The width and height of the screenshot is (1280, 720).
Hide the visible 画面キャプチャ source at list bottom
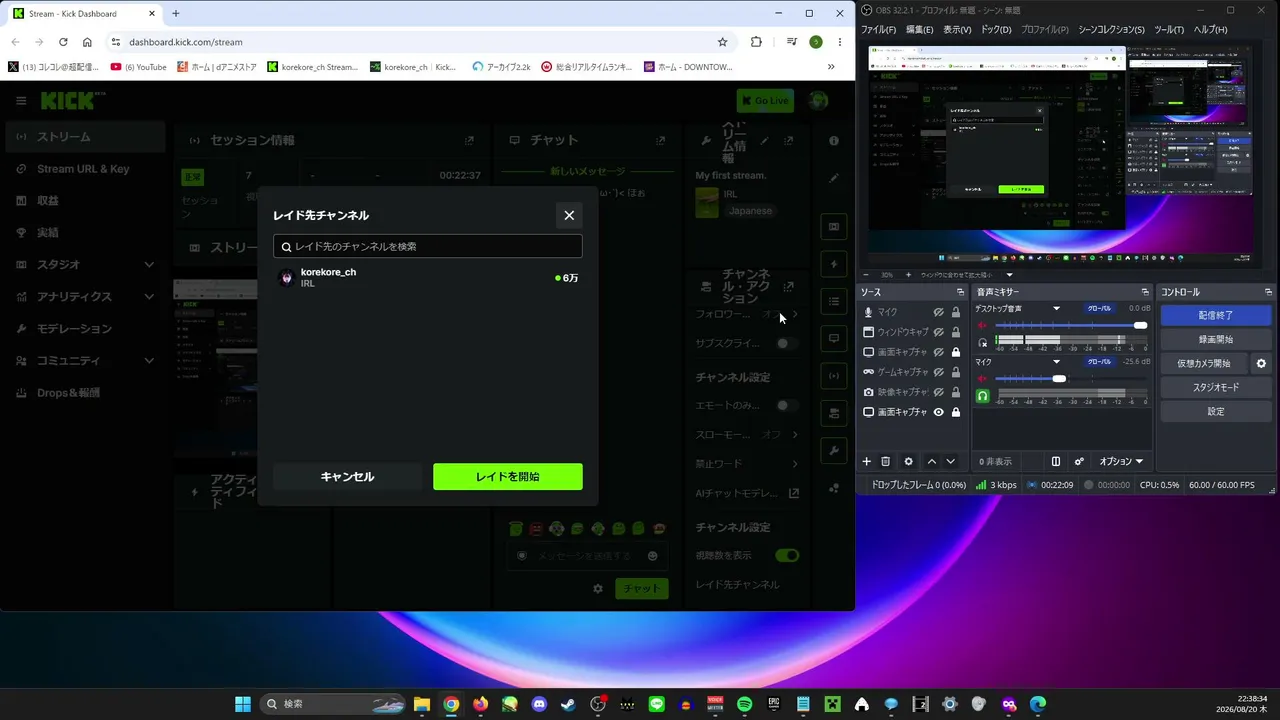[938, 412]
